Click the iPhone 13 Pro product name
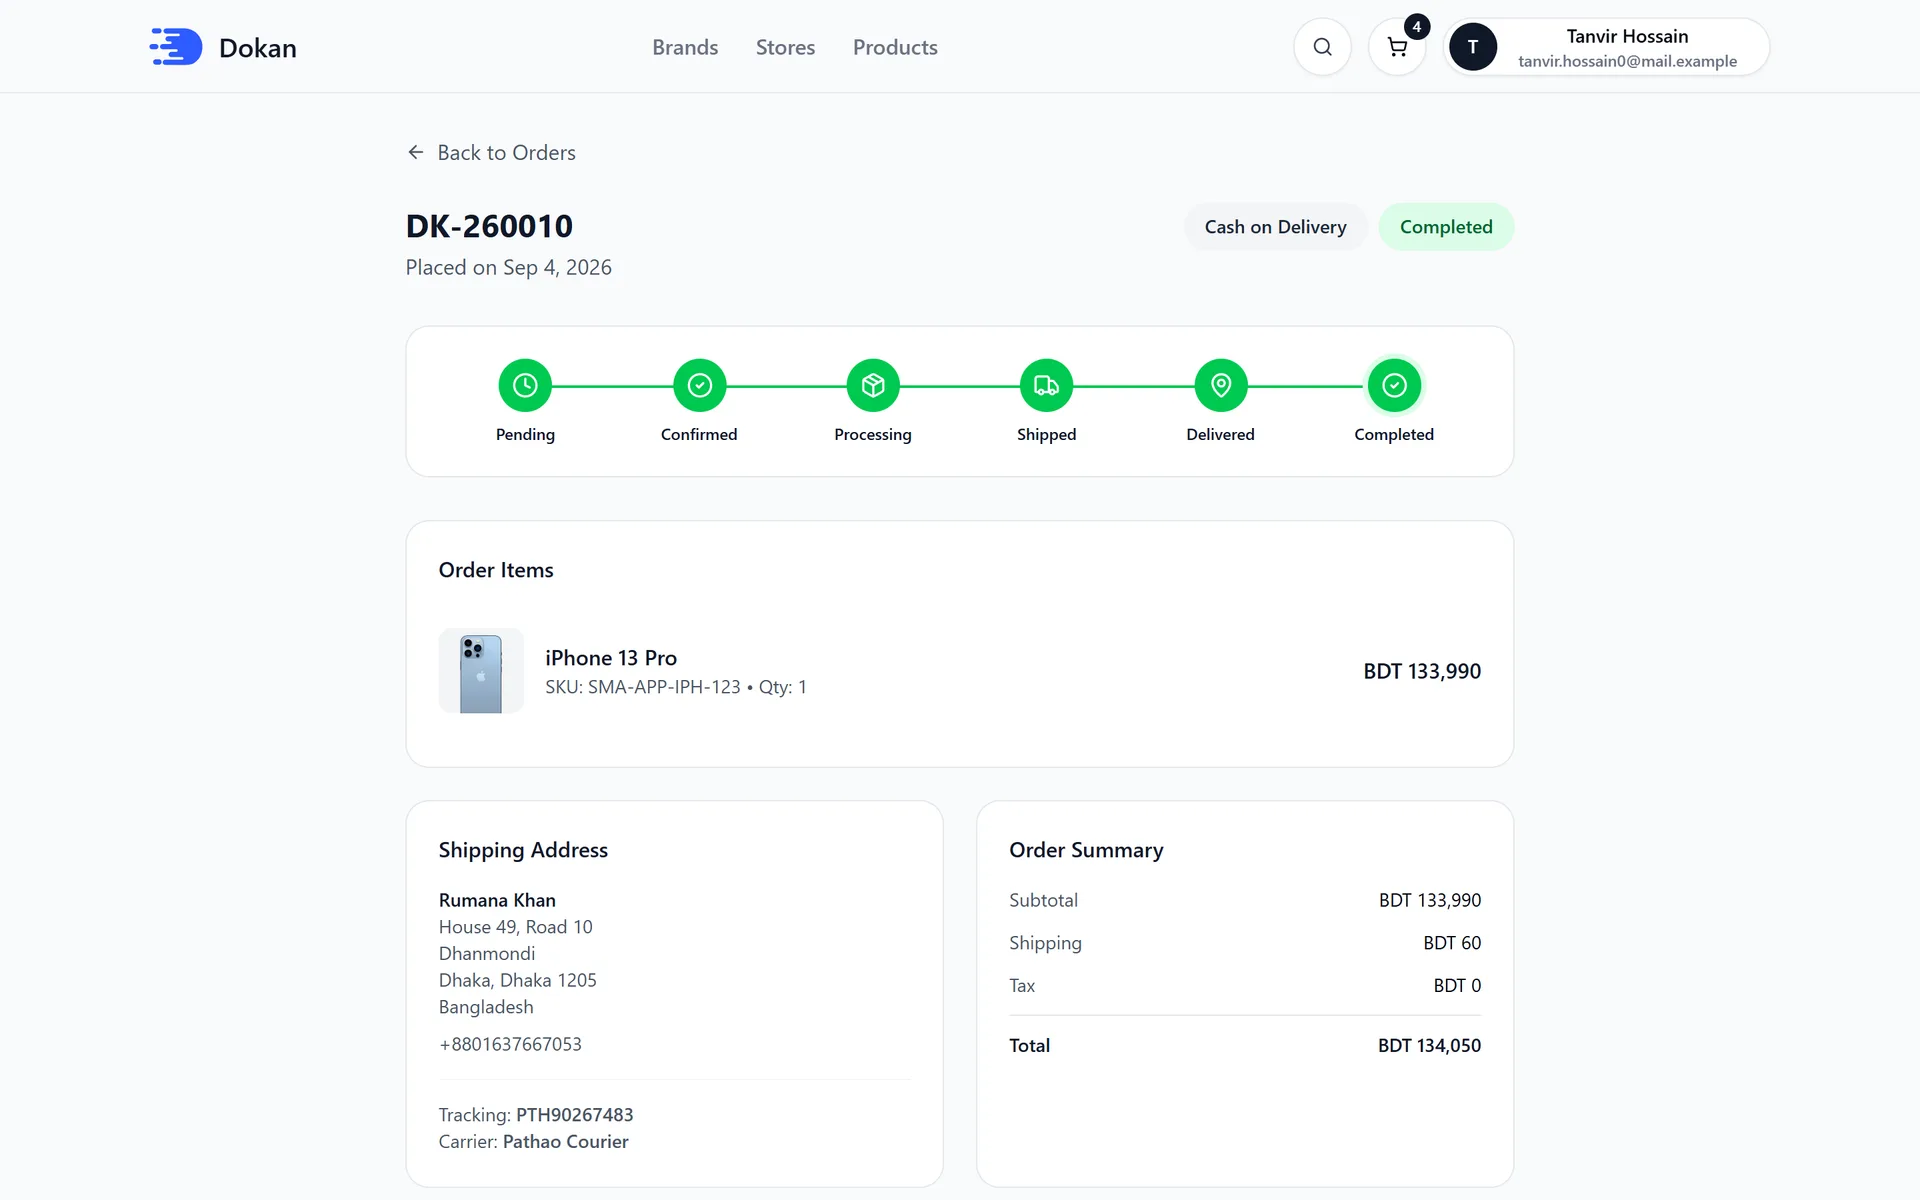 [x=611, y=658]
